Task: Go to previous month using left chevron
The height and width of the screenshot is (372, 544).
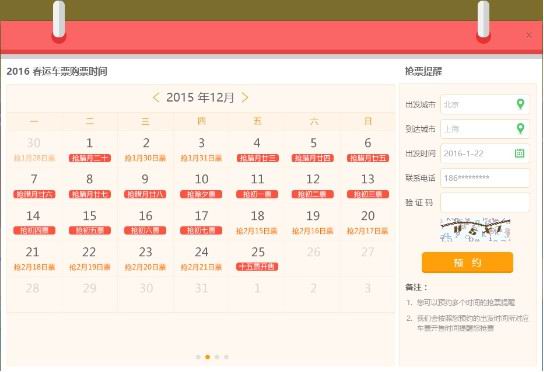Action: (x=156, y=98)
